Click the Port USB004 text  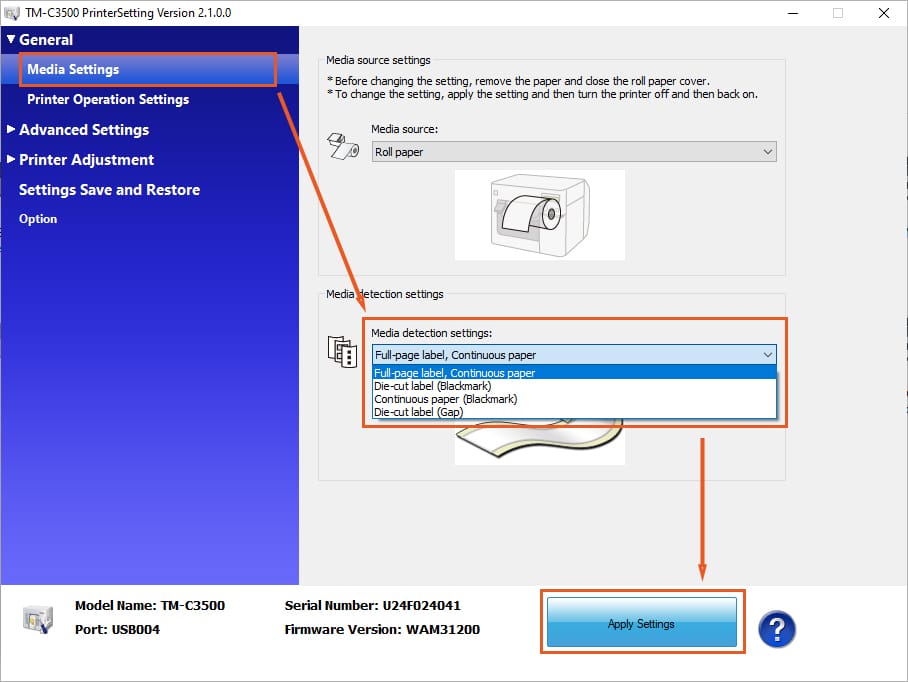tap(118, 629)
